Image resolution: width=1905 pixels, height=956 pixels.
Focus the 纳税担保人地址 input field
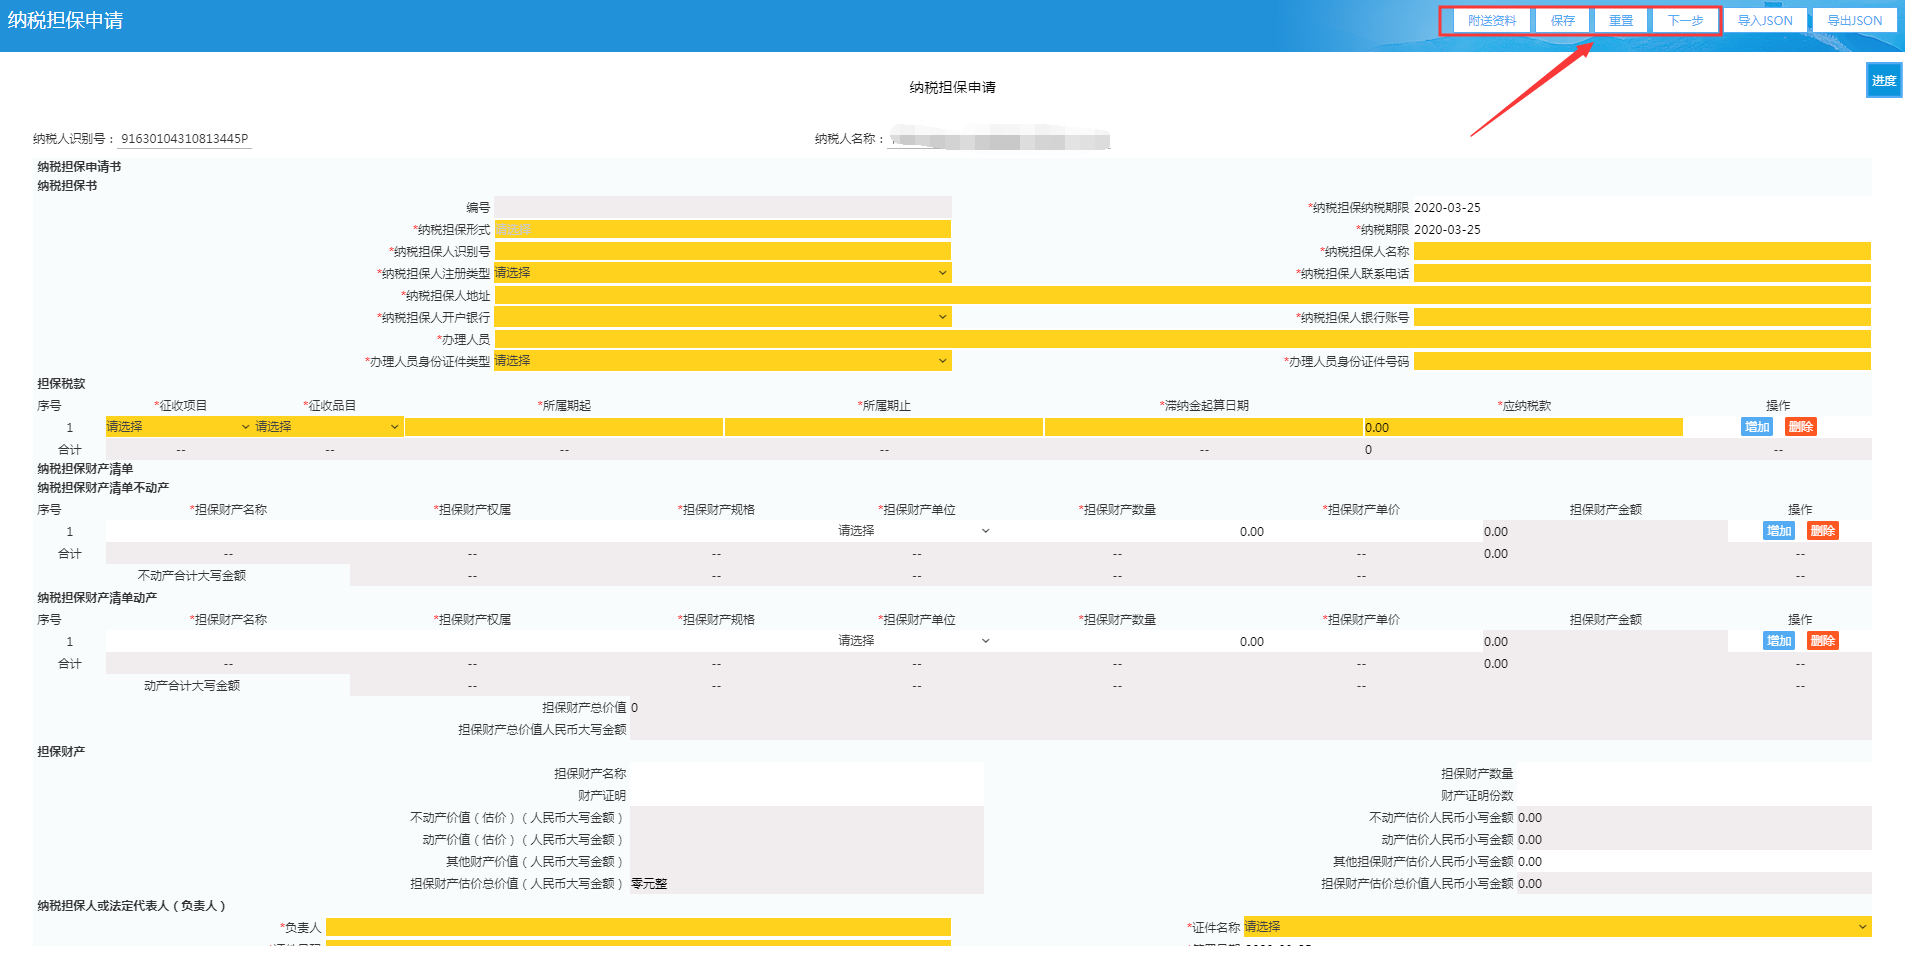pos(1182,295)
